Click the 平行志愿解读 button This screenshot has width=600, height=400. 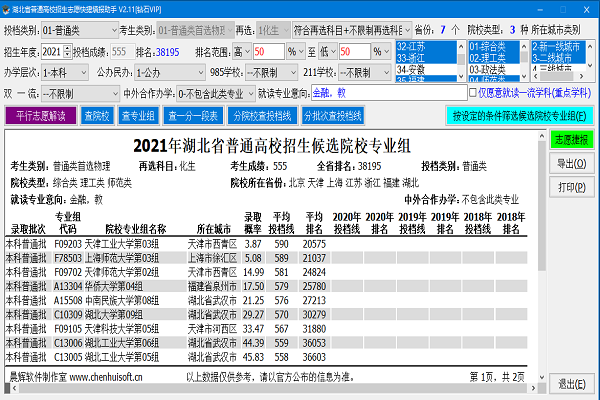click(x=41, y=116)
